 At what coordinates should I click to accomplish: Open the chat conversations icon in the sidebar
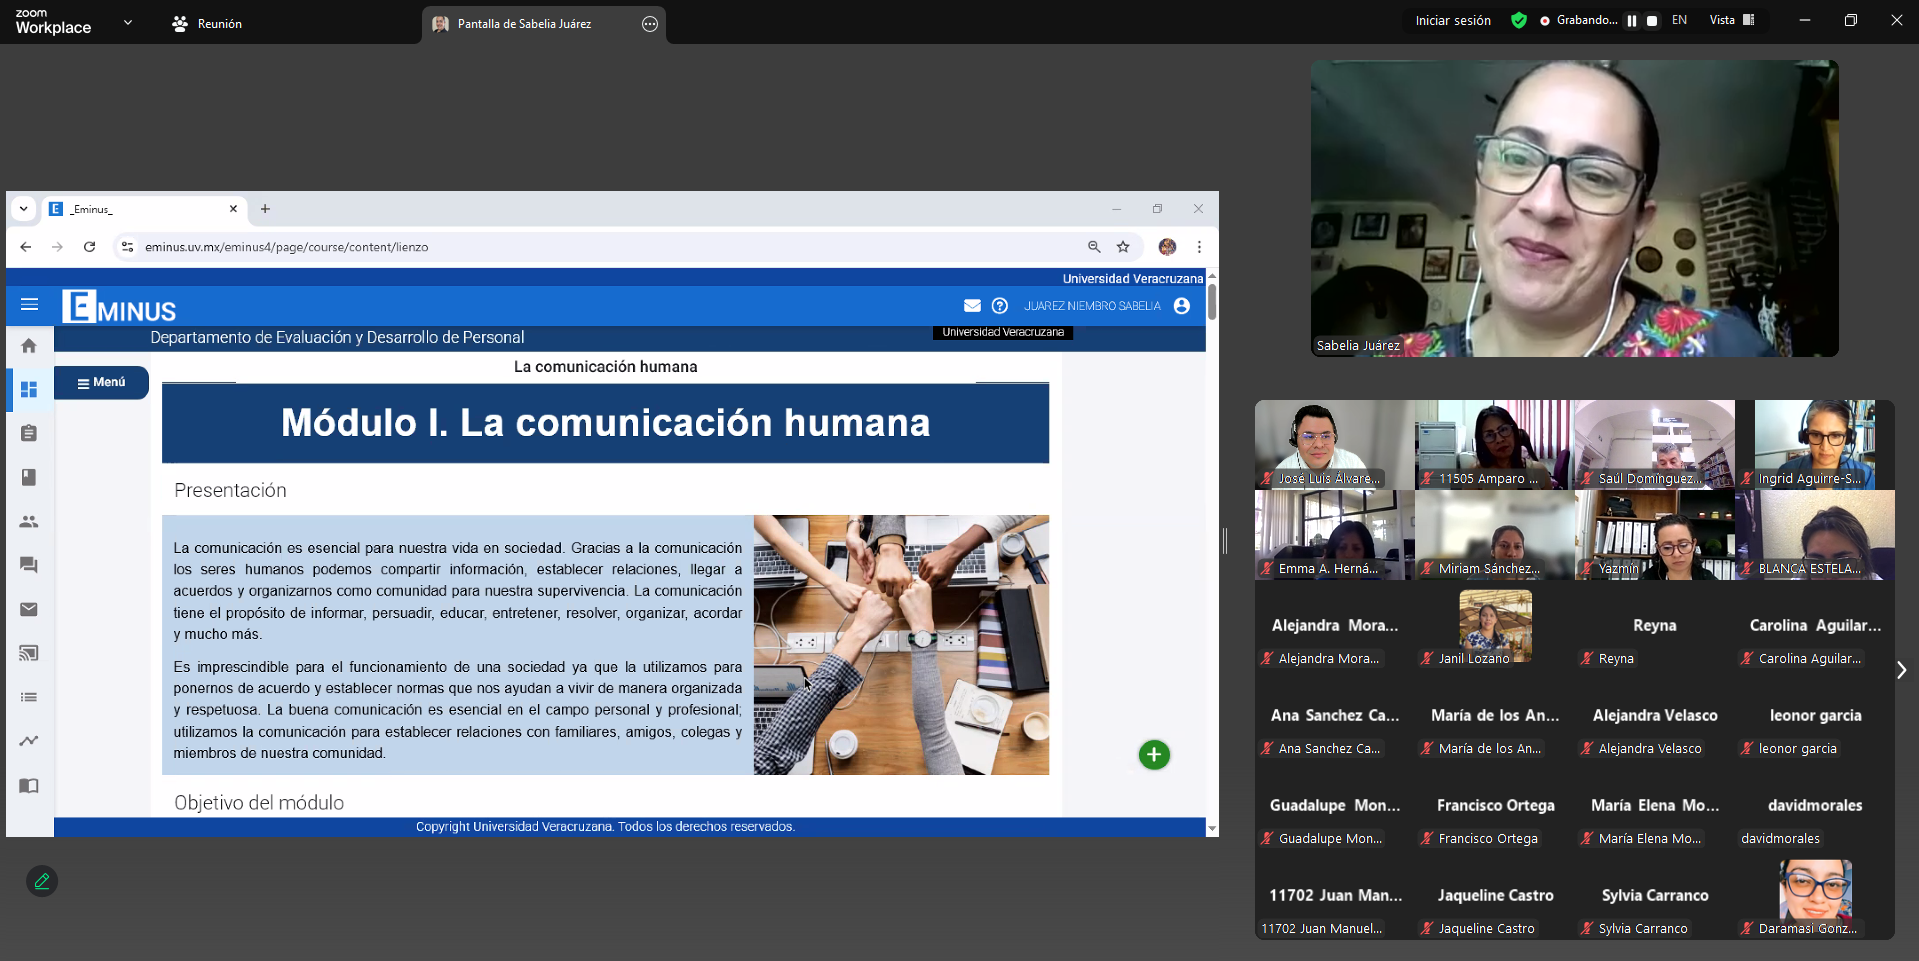28,565
